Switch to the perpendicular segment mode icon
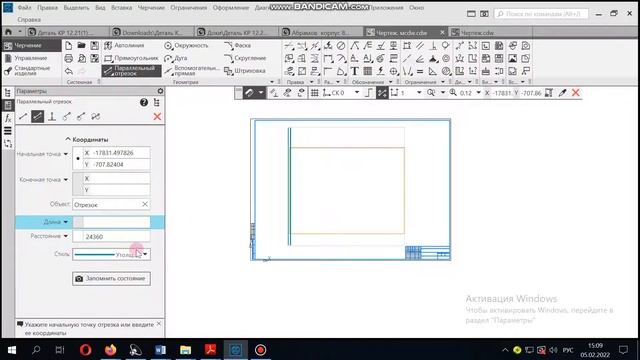This screenshot has width=640, height=360. point(52,117)
